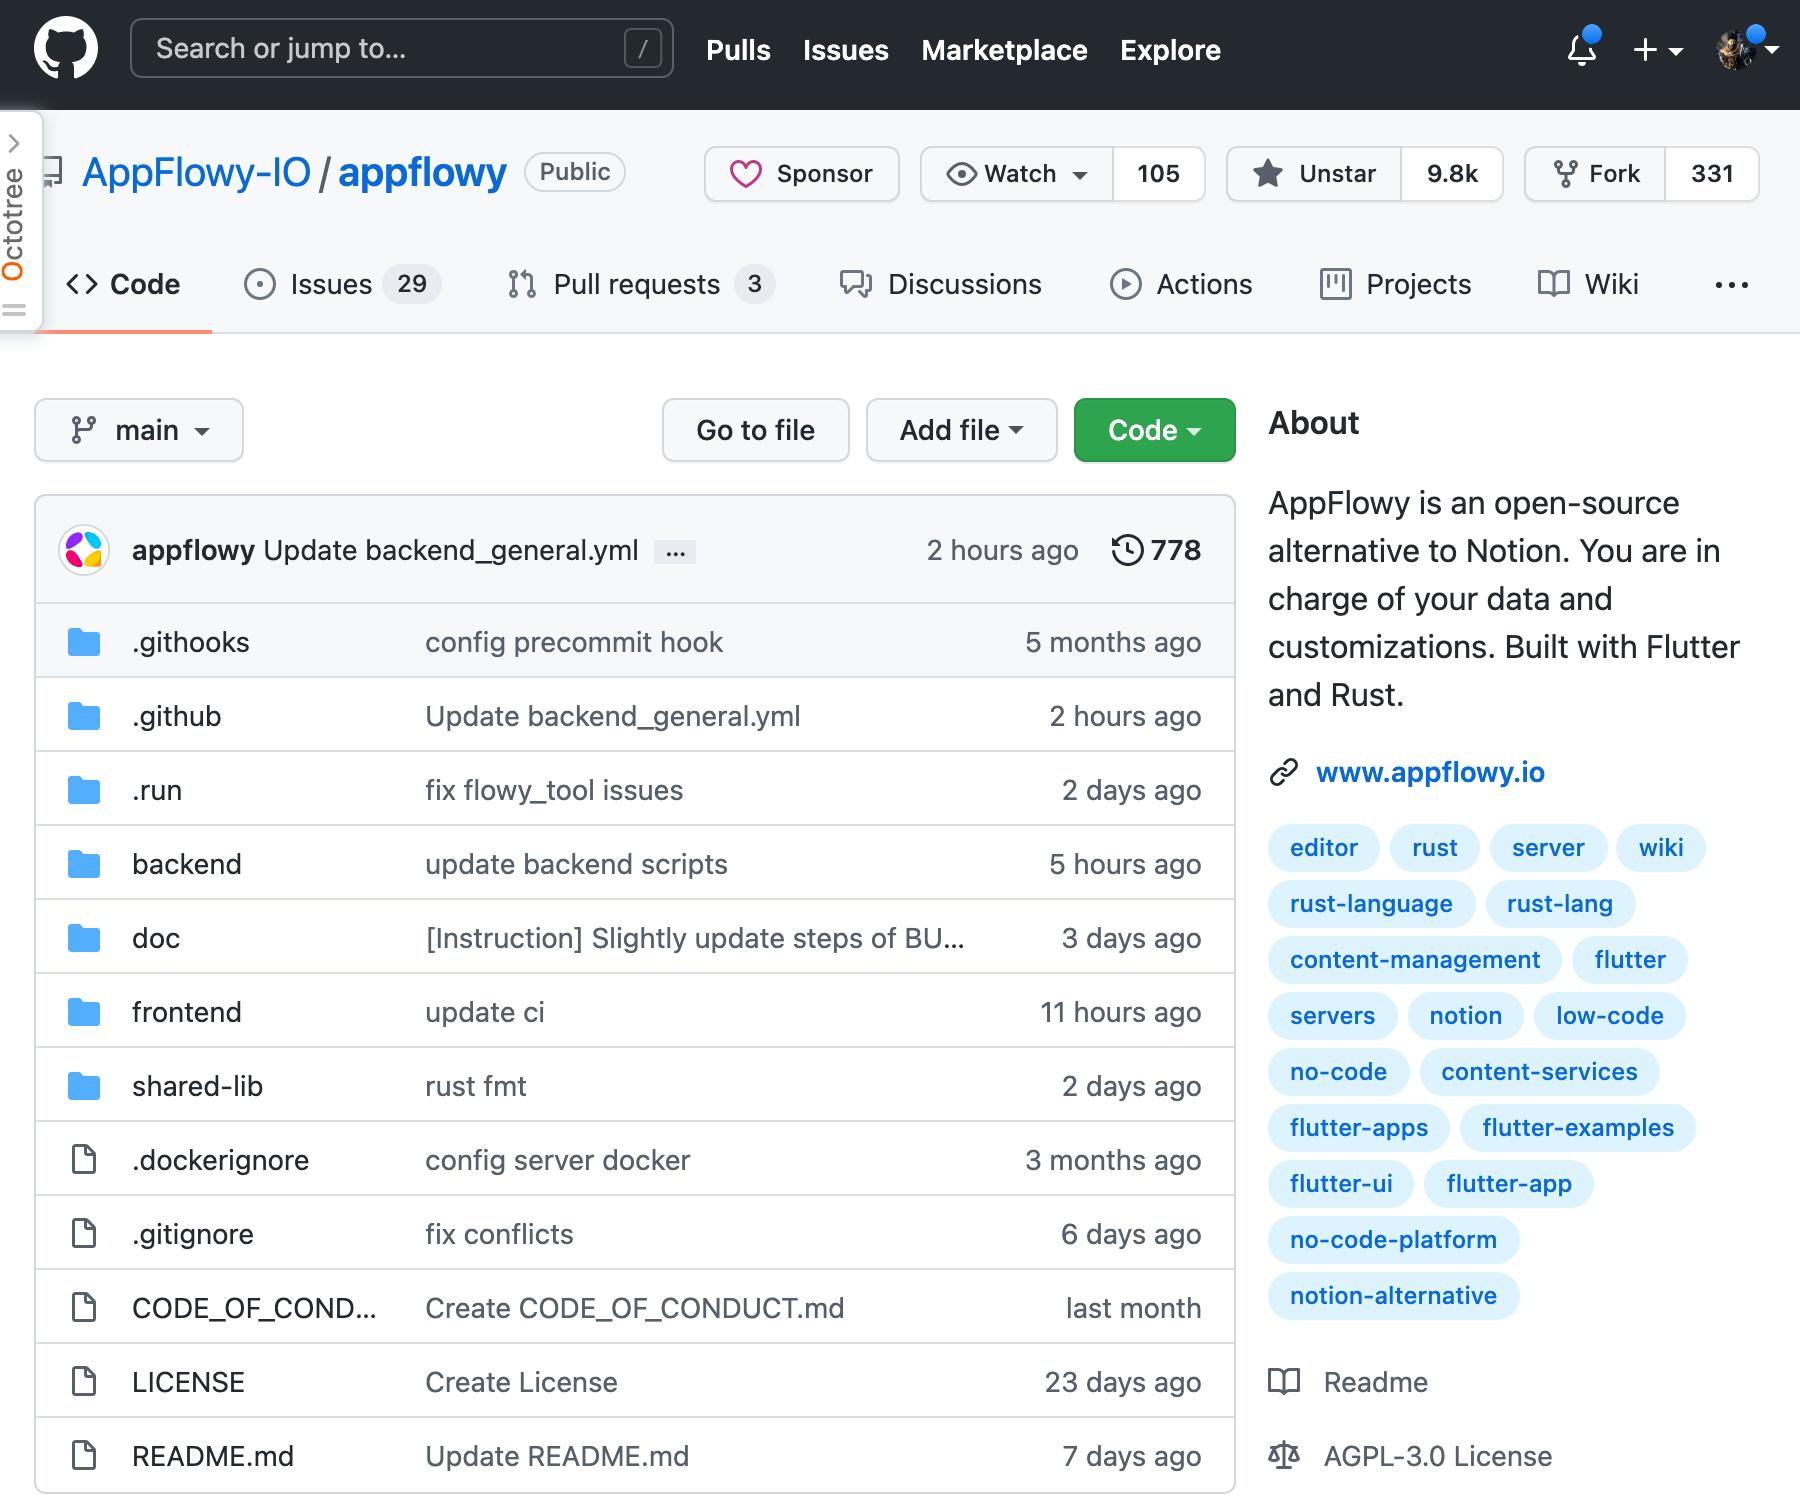Sponsor the project with heart button
This screenshot has width=1800, height=1508.
click(x=802, y=174)
